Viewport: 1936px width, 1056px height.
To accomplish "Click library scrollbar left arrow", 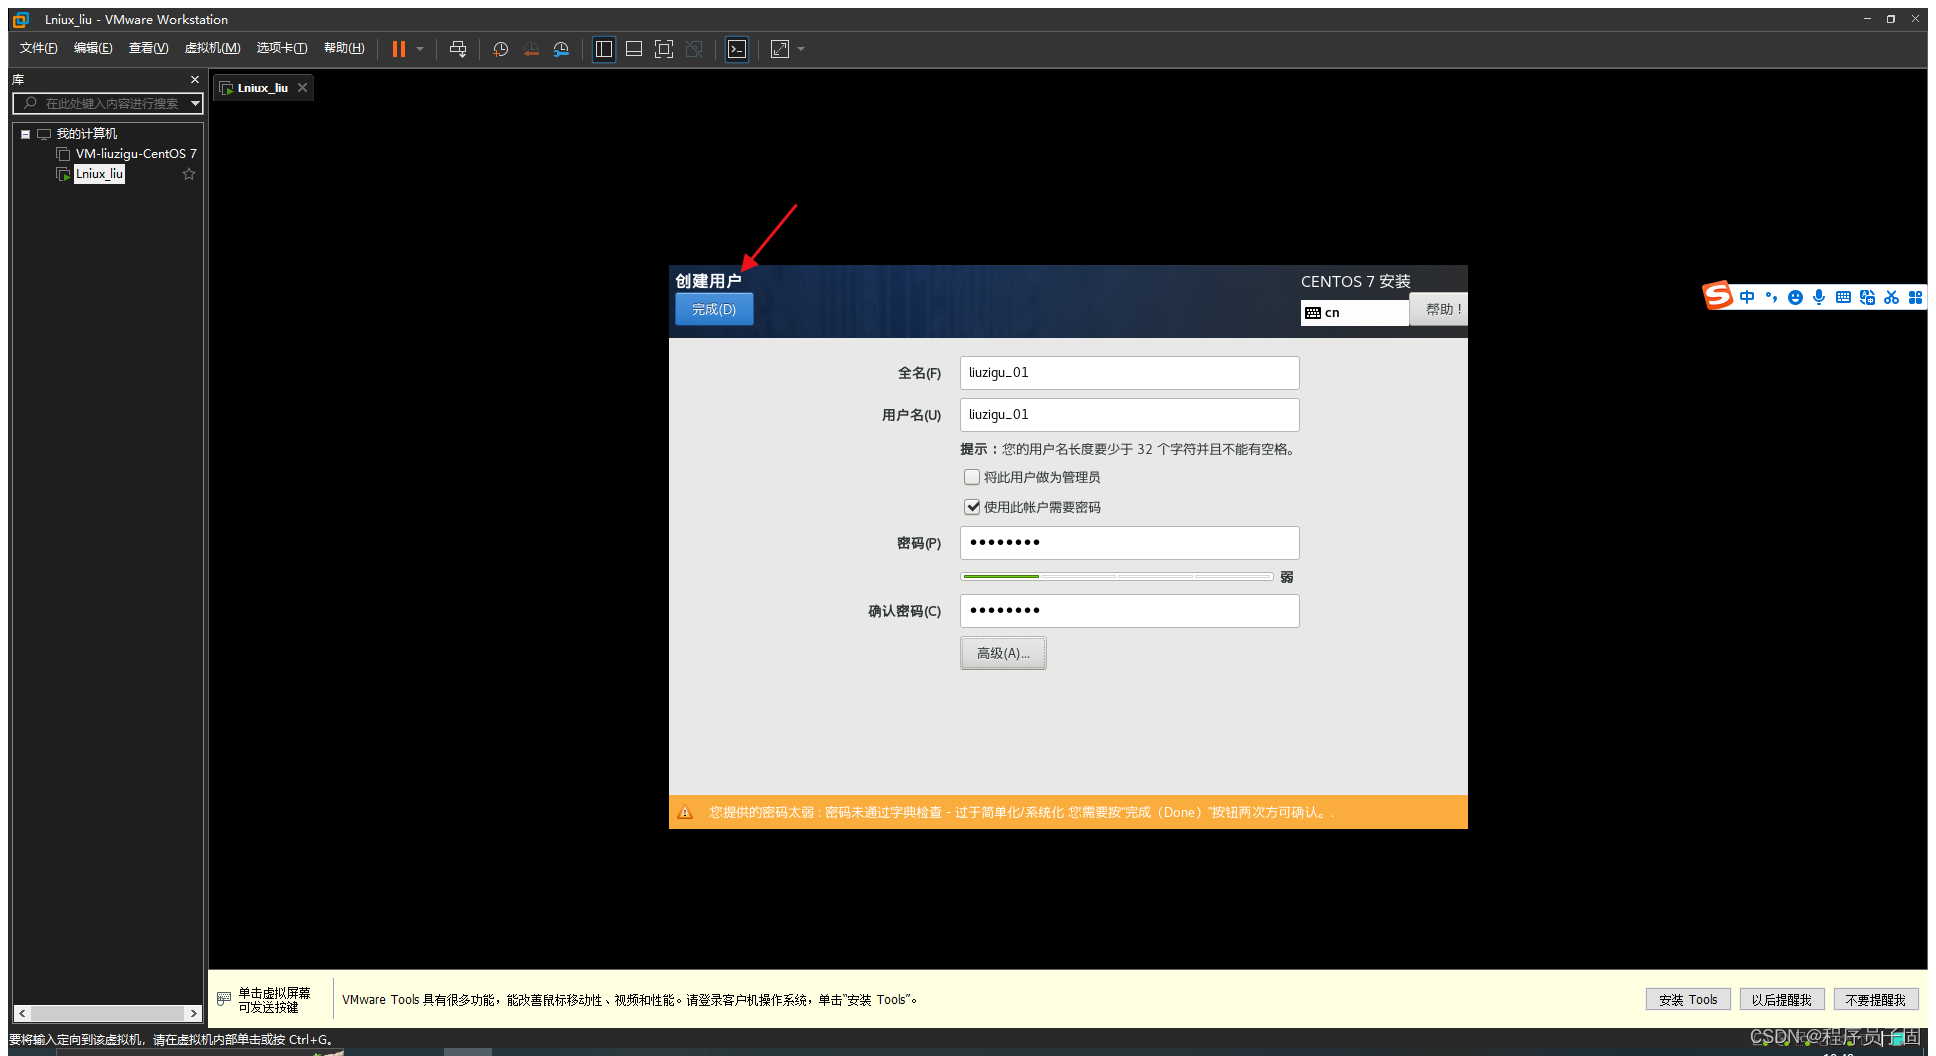I will [23, 1013].
